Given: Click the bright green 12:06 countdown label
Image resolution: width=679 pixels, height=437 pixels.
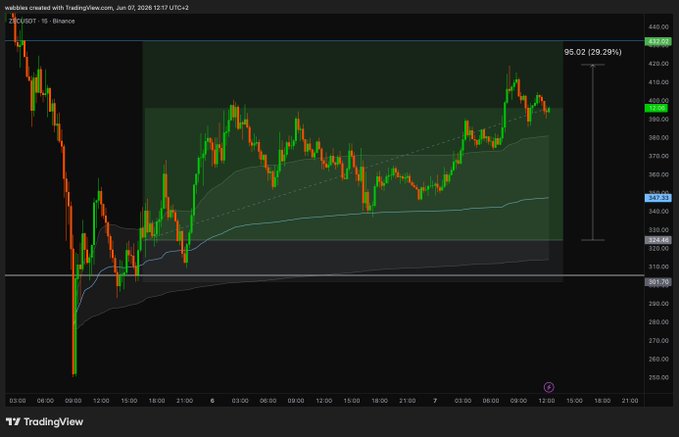Looking at the screenshot, I should [x=657, y=108].
